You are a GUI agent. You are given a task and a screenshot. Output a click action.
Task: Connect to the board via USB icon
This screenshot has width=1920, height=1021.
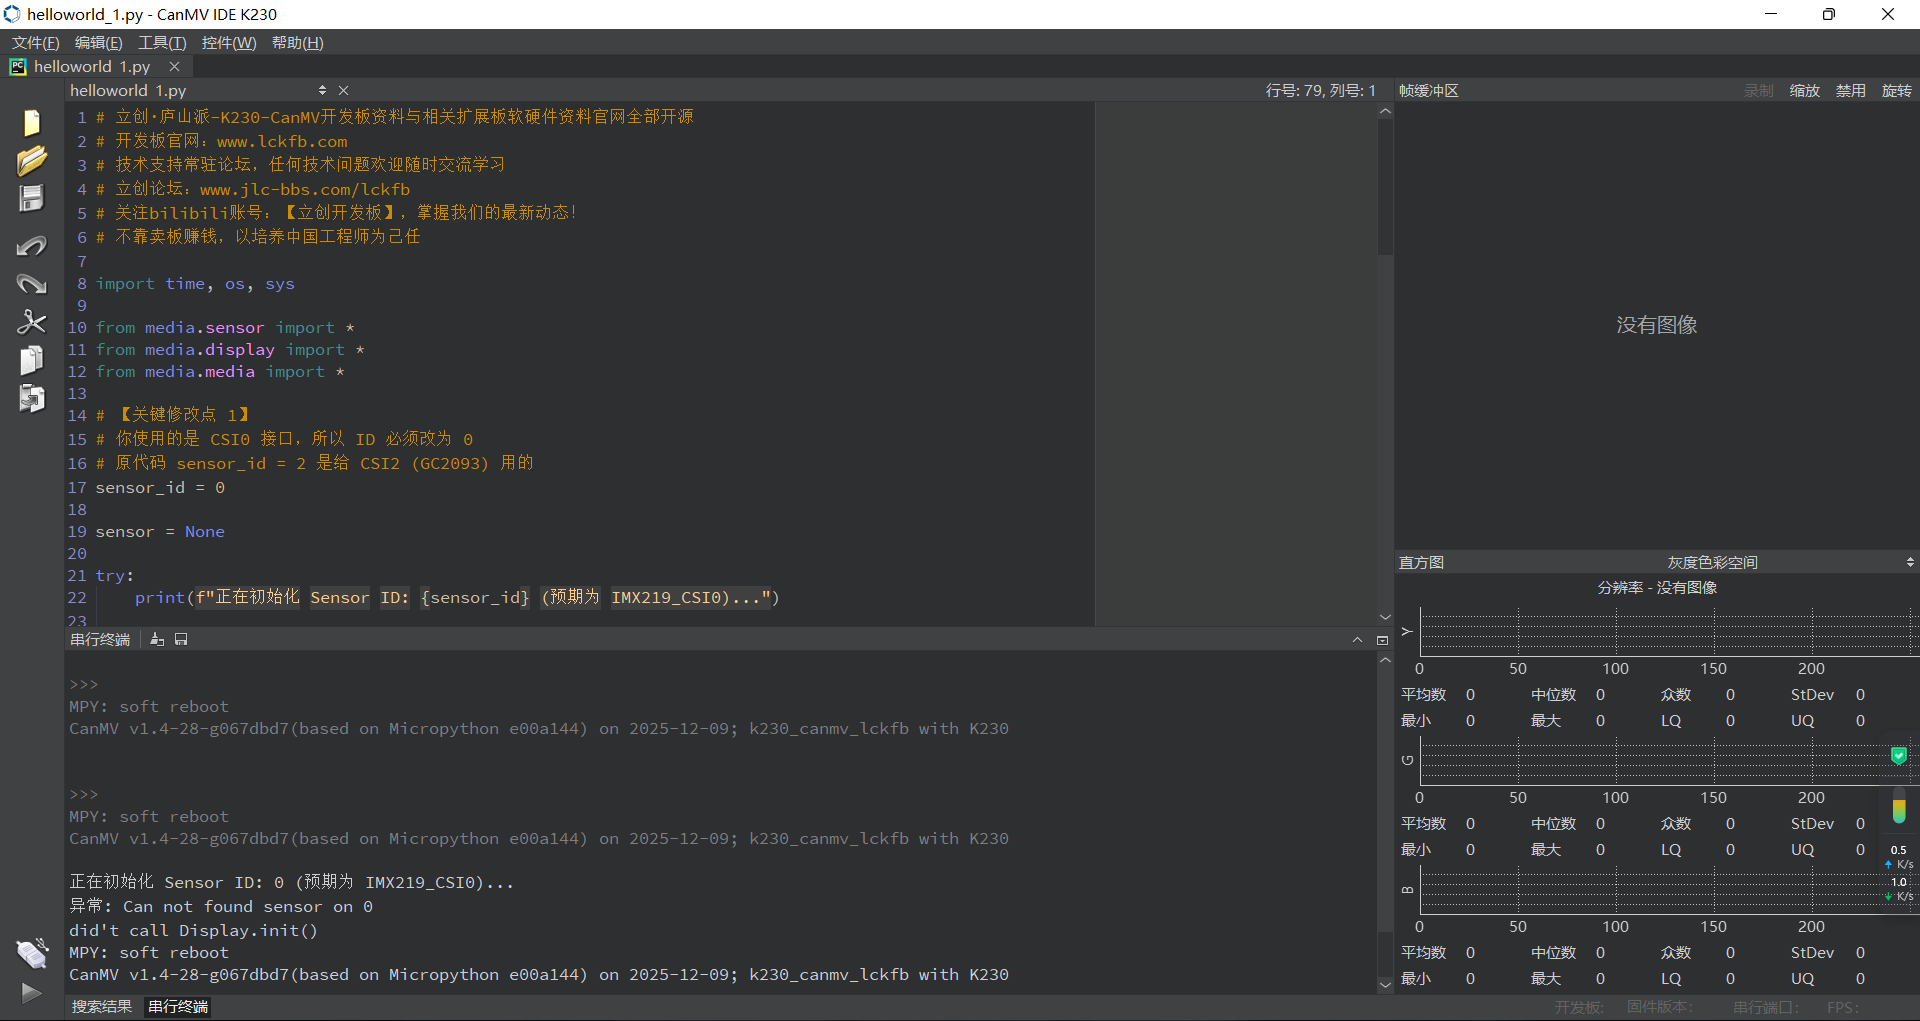(x=31, y=953)
